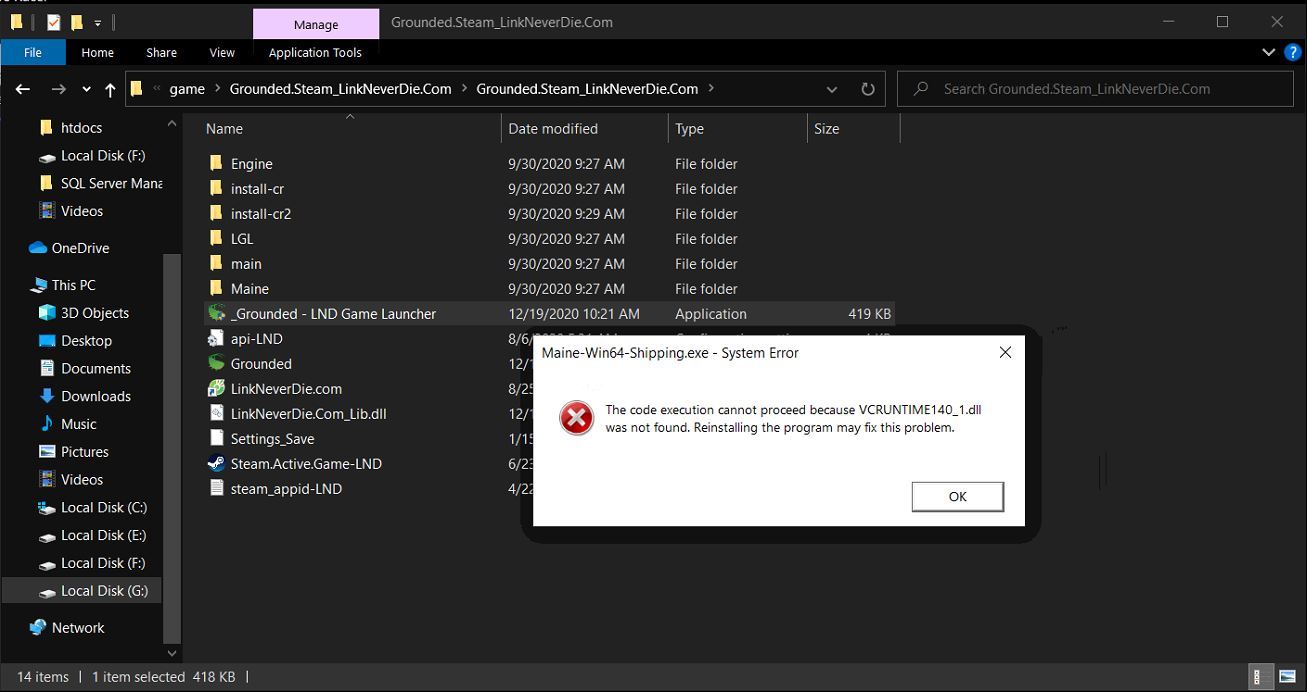The height and width of the screenshot is (692, 1307).
Task: Click the Properties icon on quick access toolbar
Action: (x=53, y=23)
